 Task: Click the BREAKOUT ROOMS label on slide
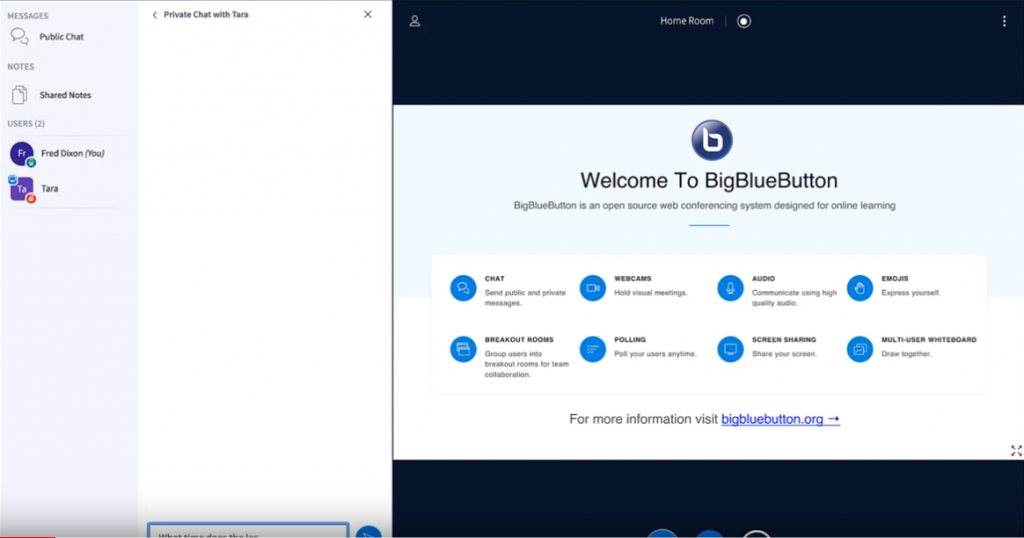click(519, 340)
